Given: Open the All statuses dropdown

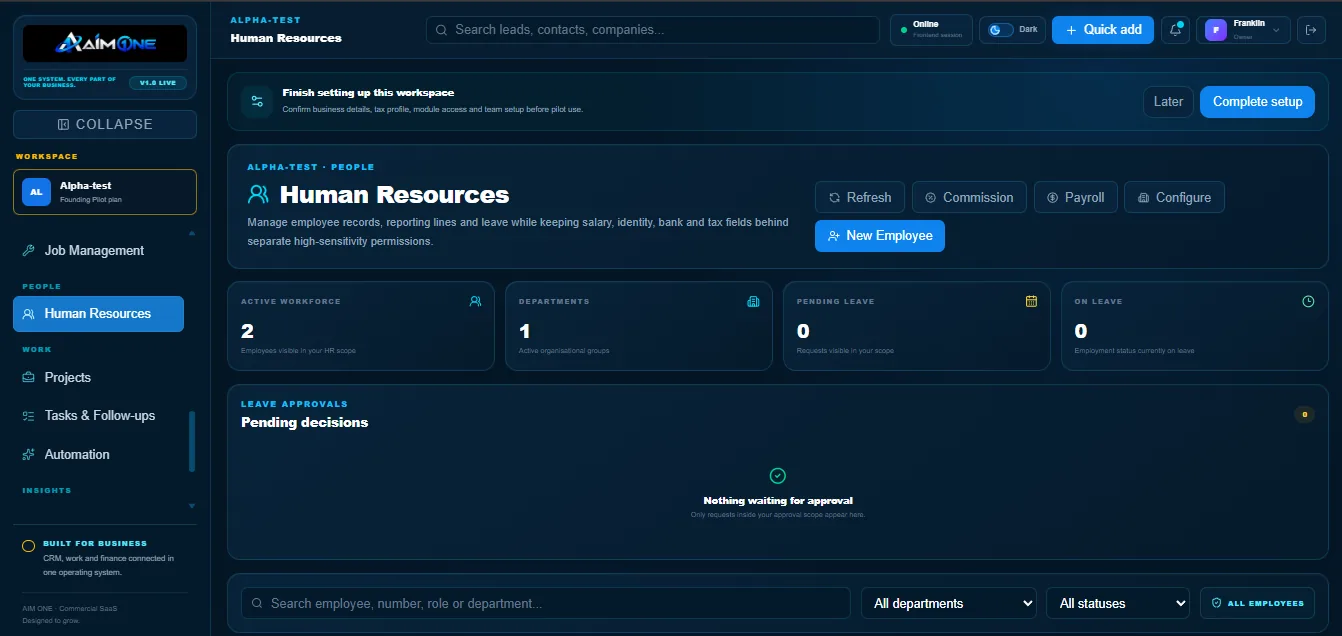Looking at the screenshot, I should click(x=1117, y=603).
